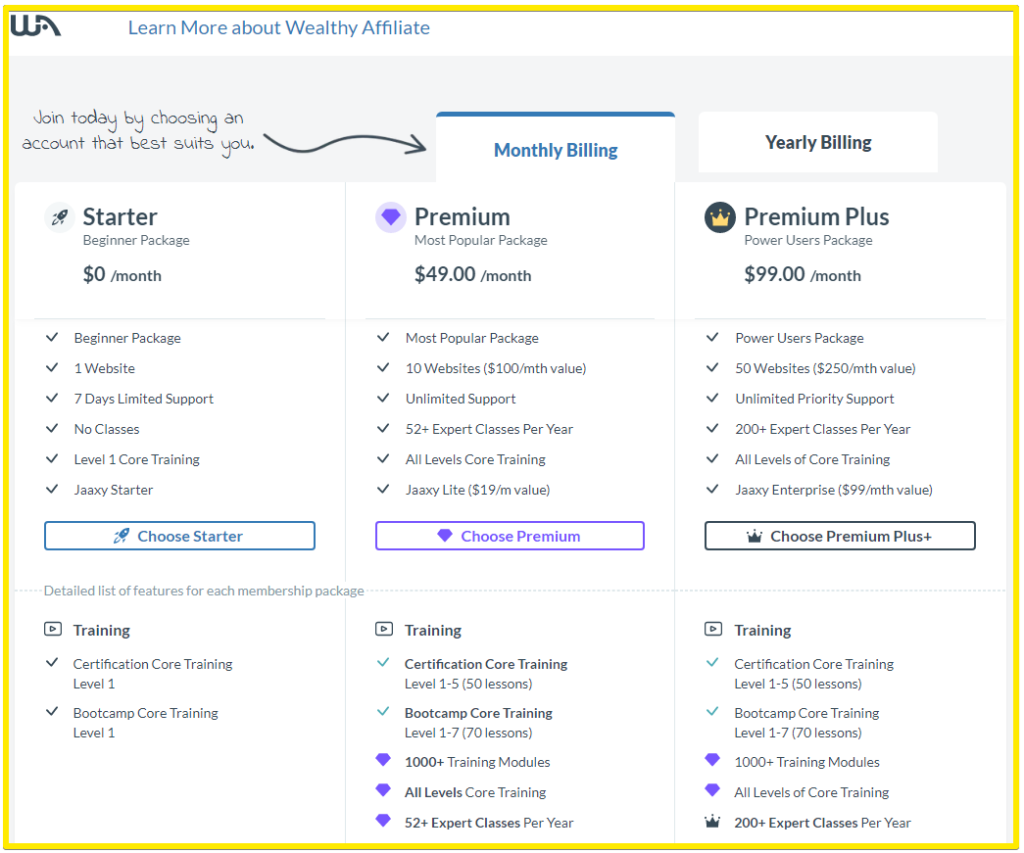Click the play icon beside Premium Training
Screen dimensions: 1024x853
point(384,629)
